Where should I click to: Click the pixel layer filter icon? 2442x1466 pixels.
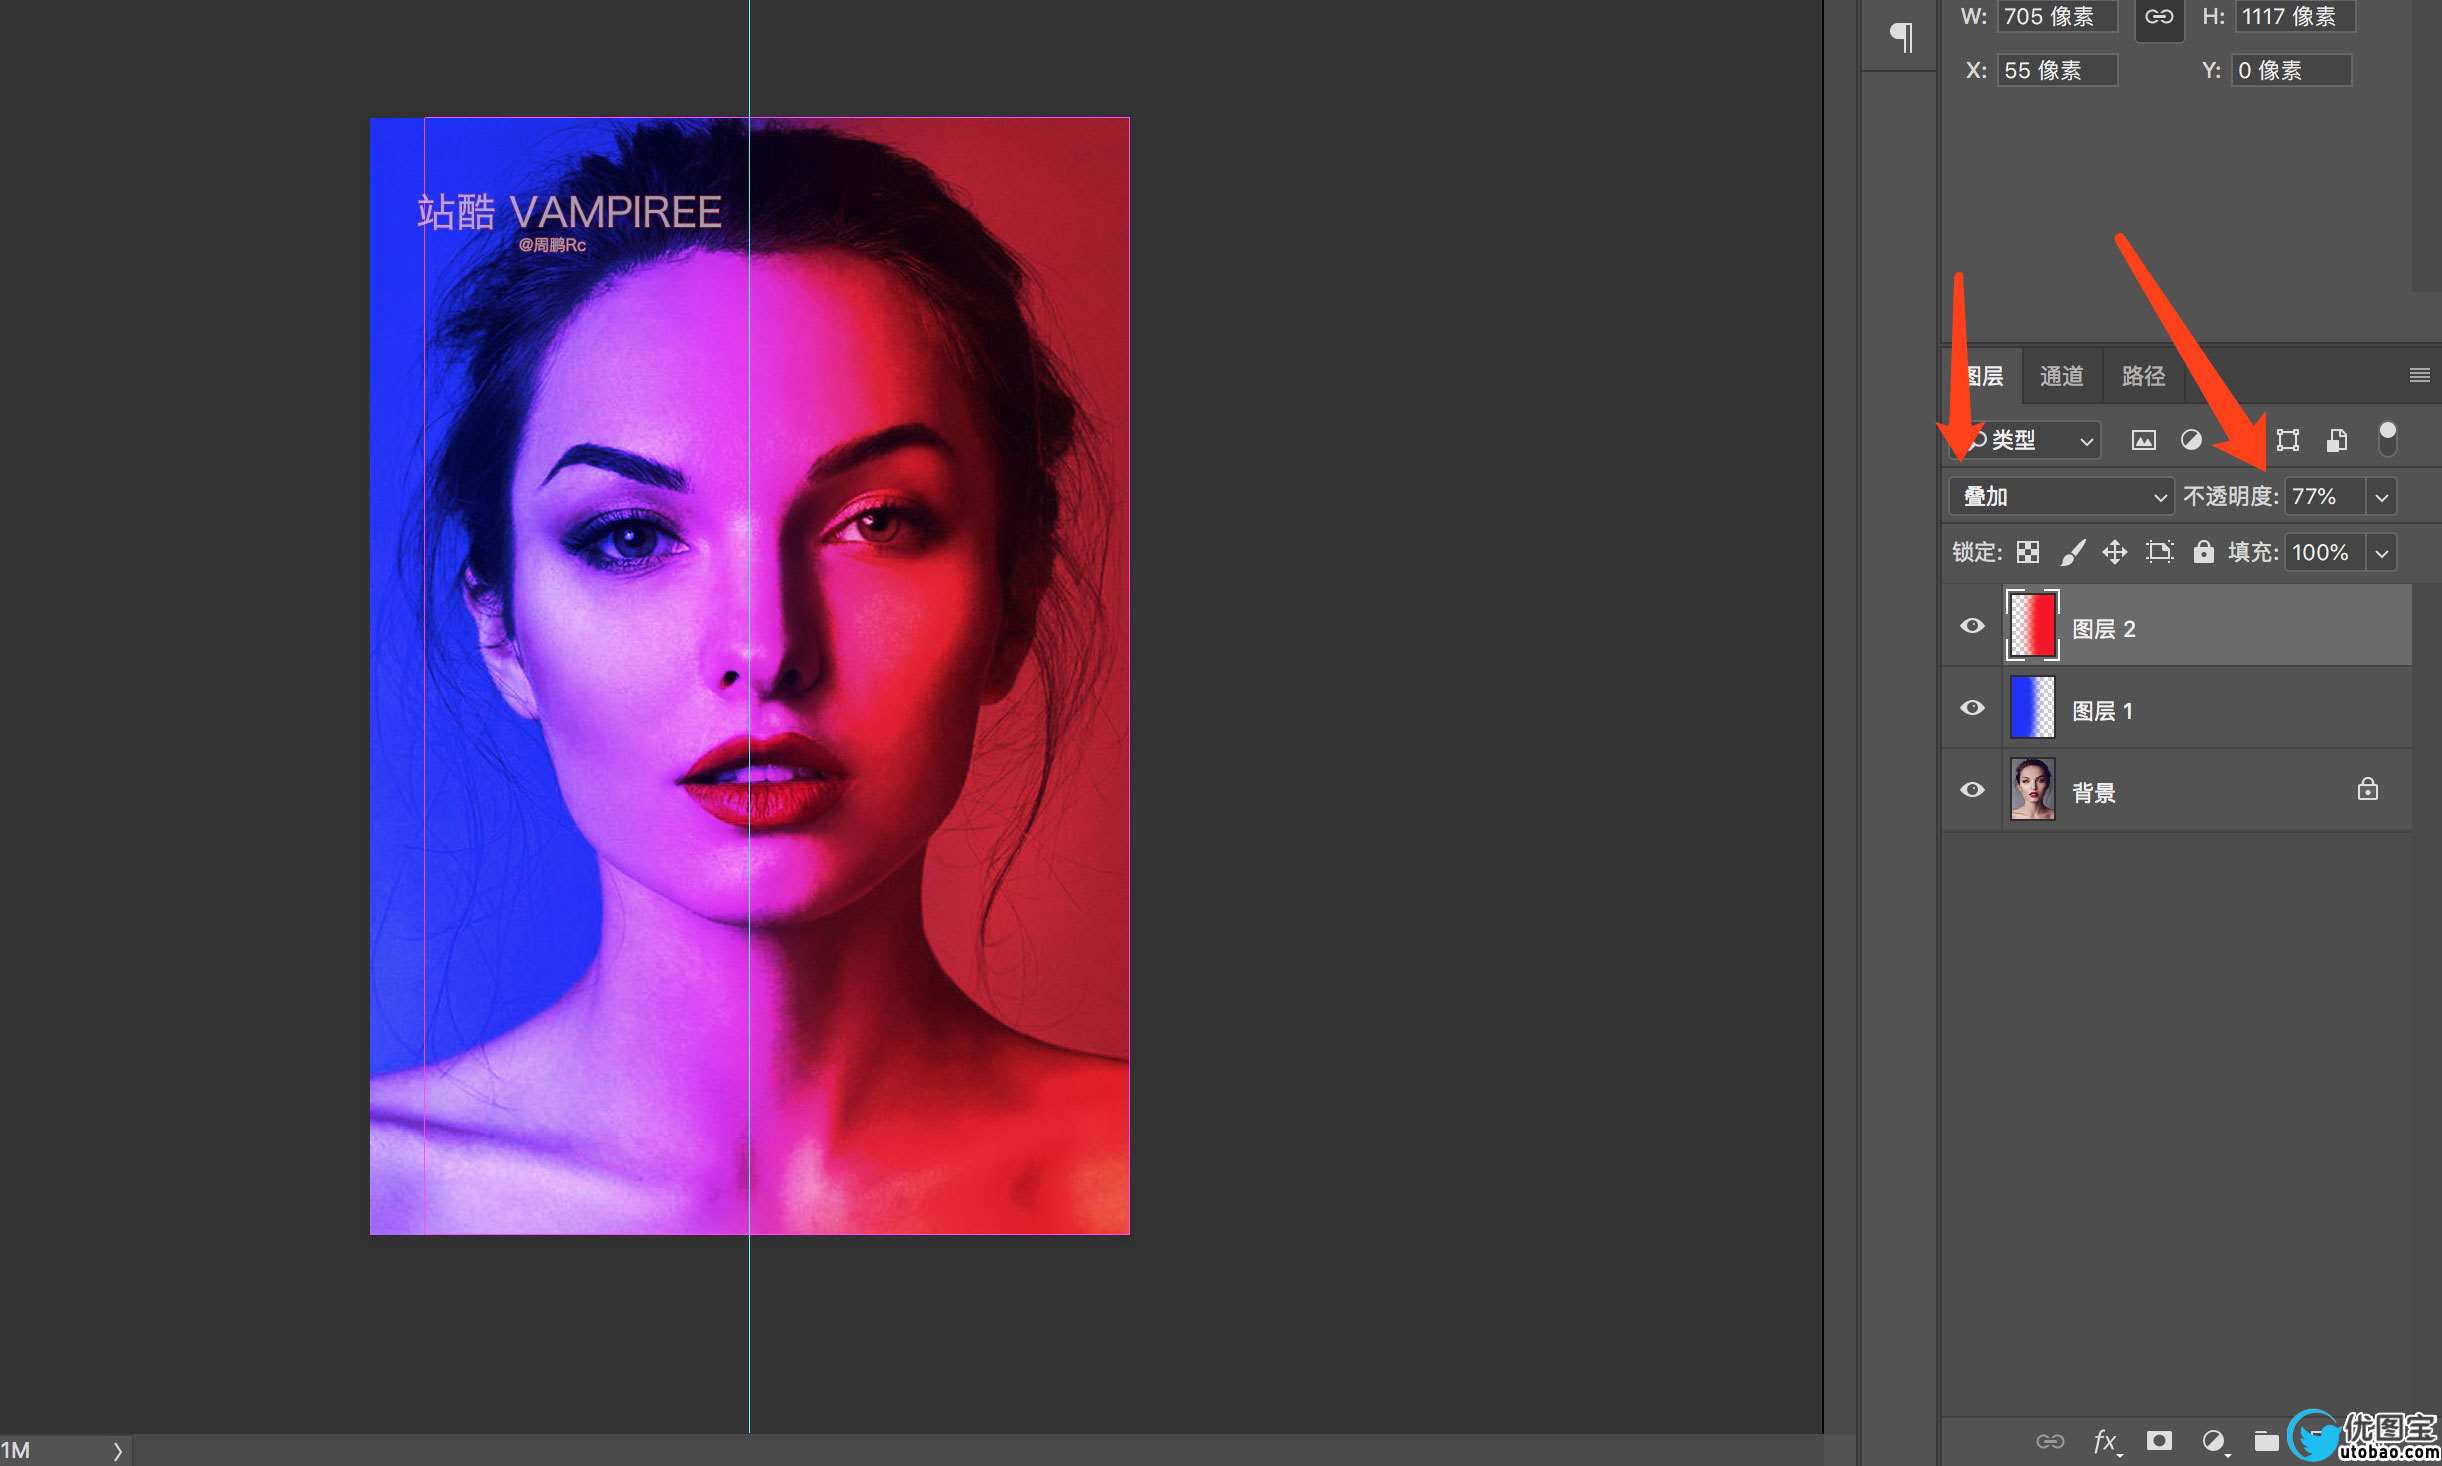2143,440
